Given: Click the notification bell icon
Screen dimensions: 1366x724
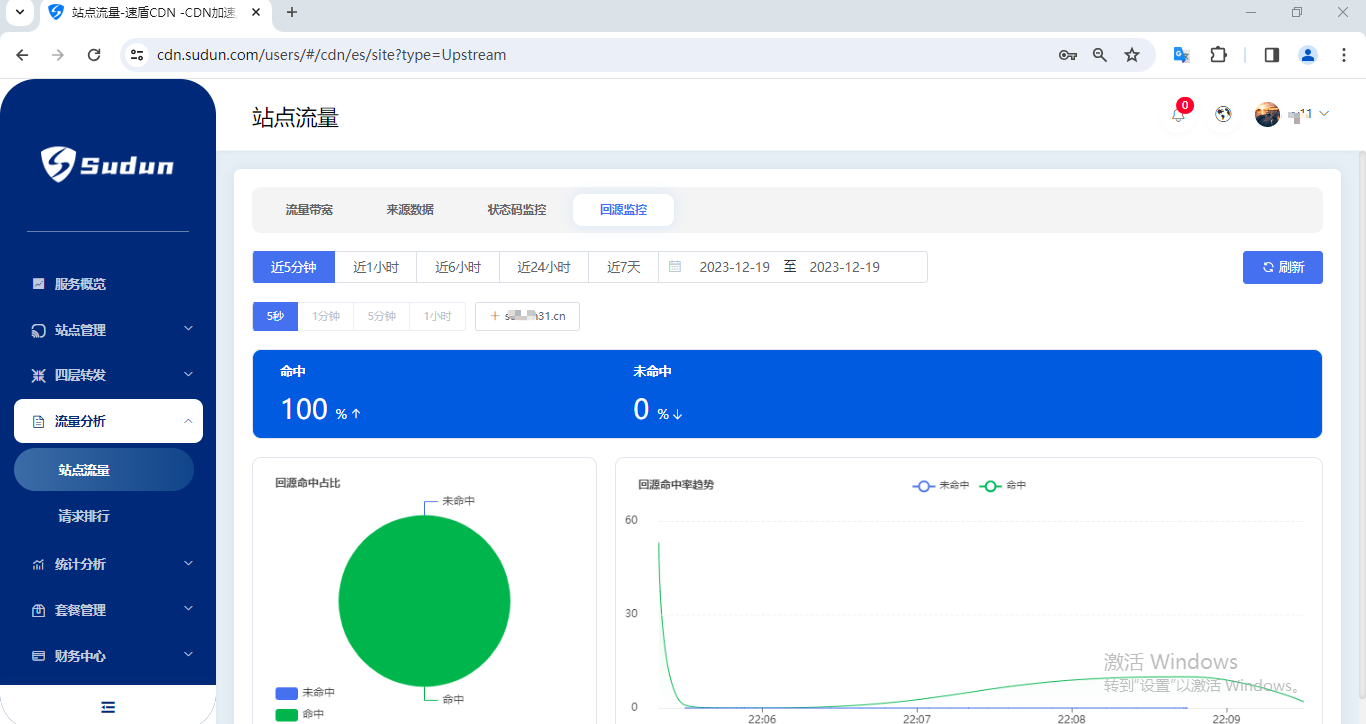Looking at the screenshot, I should [1178, 115].
